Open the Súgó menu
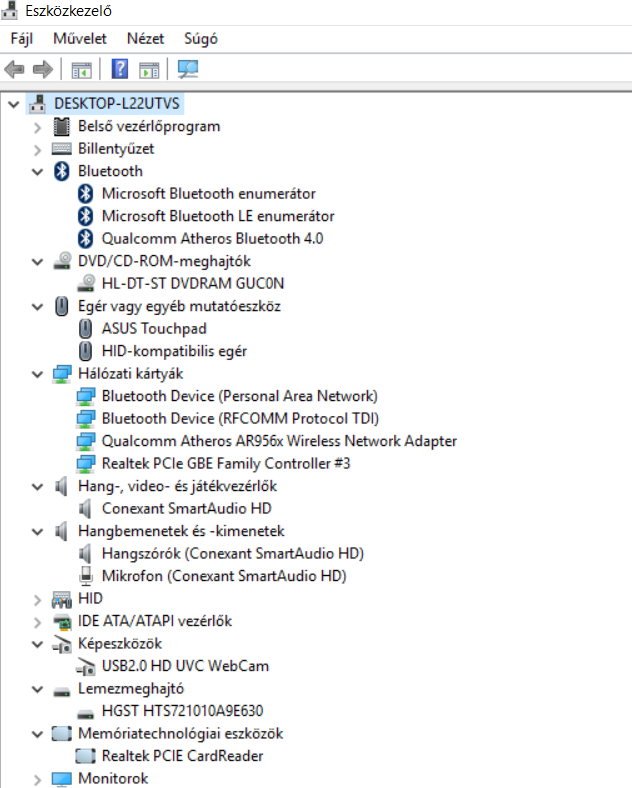Image resolution: width=632 pixels, height=788 pixels. point(200,39)
